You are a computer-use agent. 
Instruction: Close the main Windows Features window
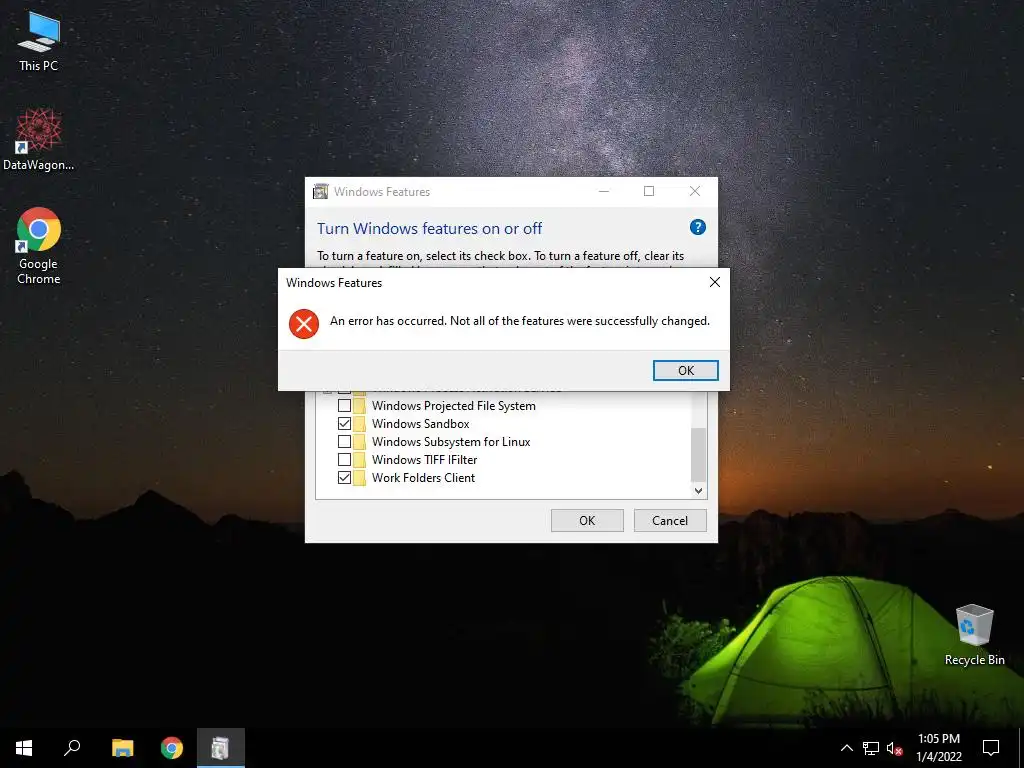695,191
